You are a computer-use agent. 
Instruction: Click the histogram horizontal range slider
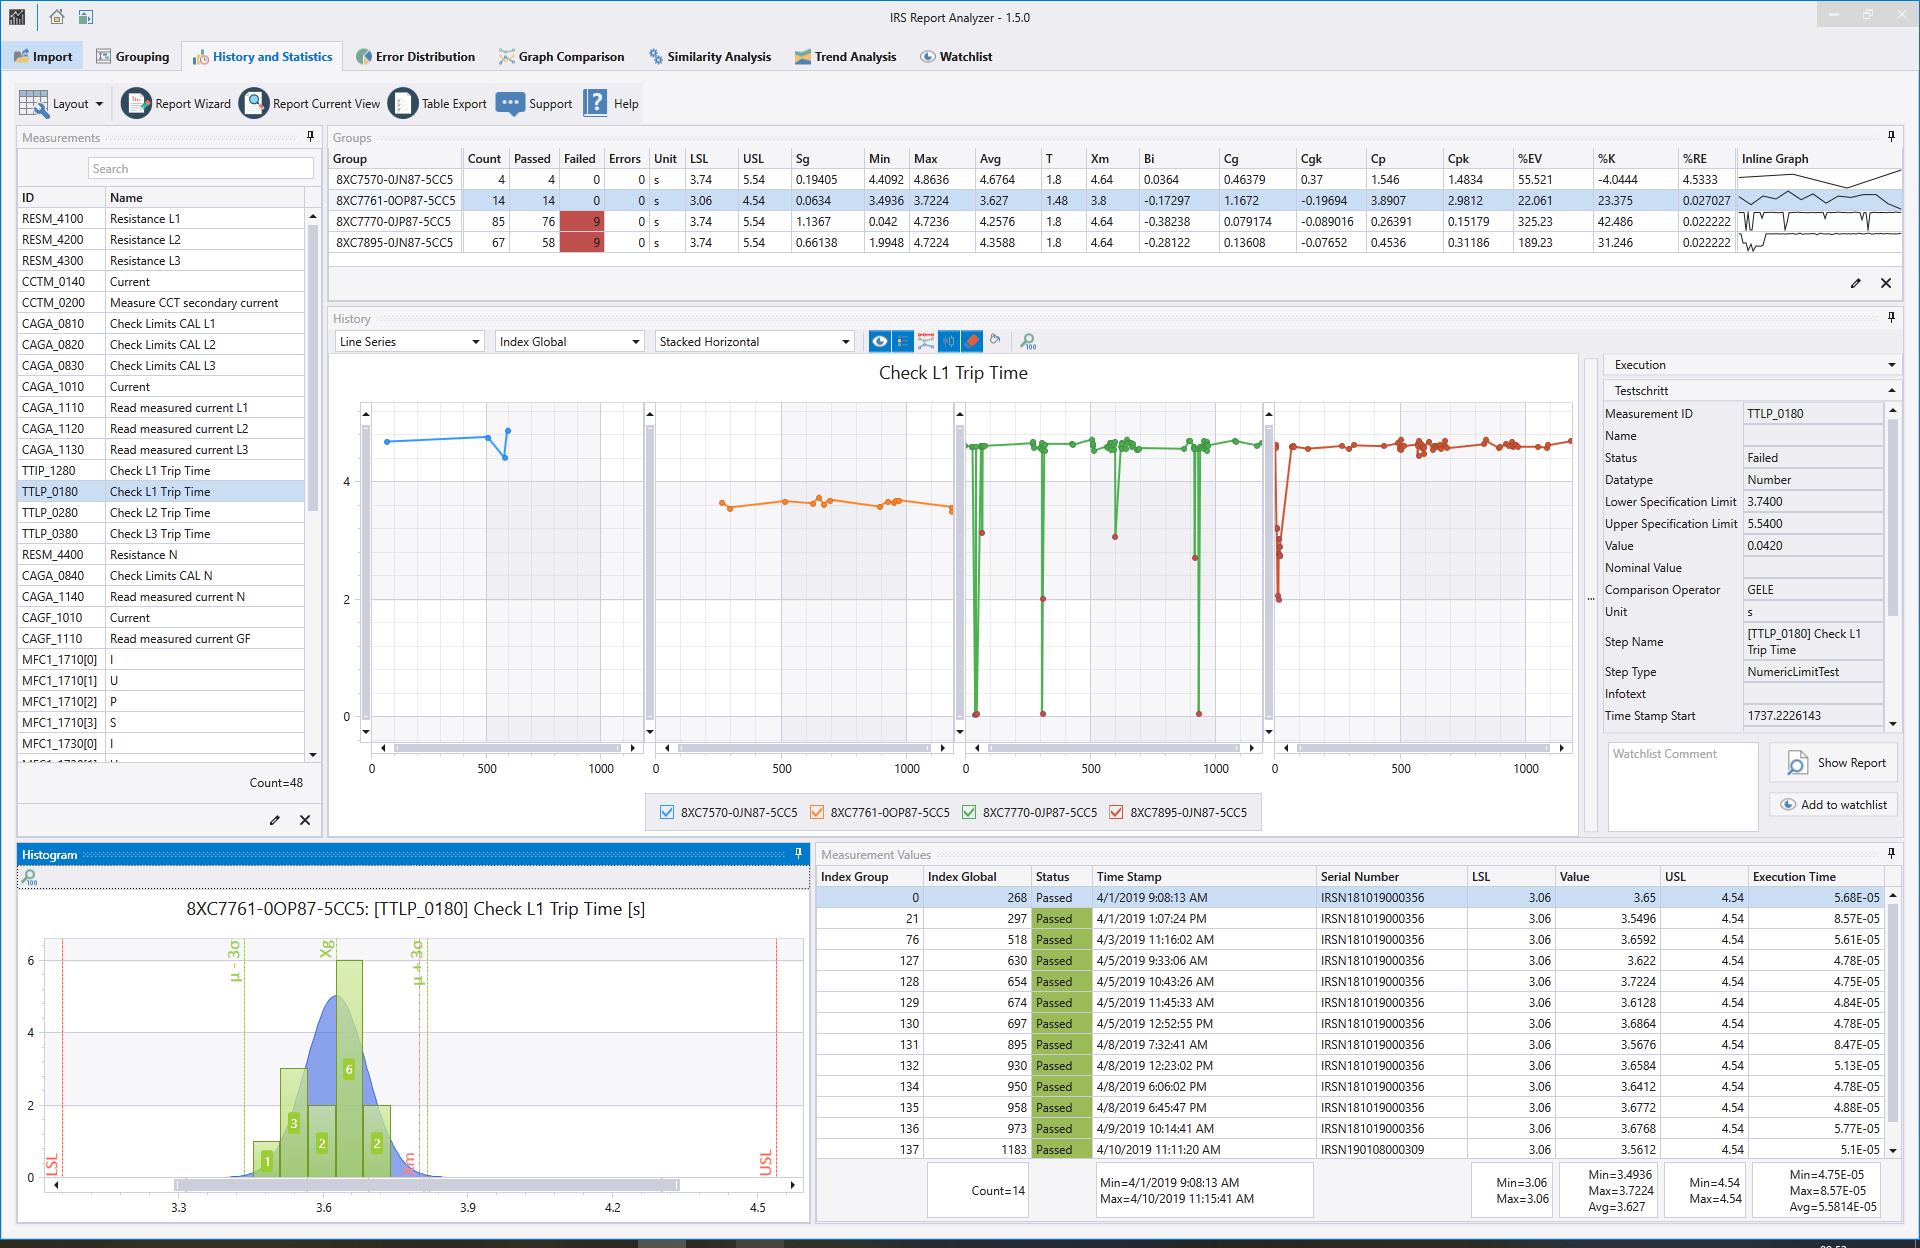[427, 1185]
